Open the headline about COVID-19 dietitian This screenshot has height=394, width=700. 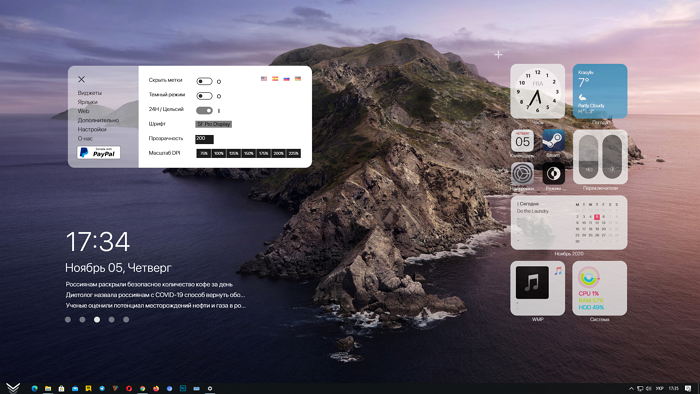click(x=155, y=295)
